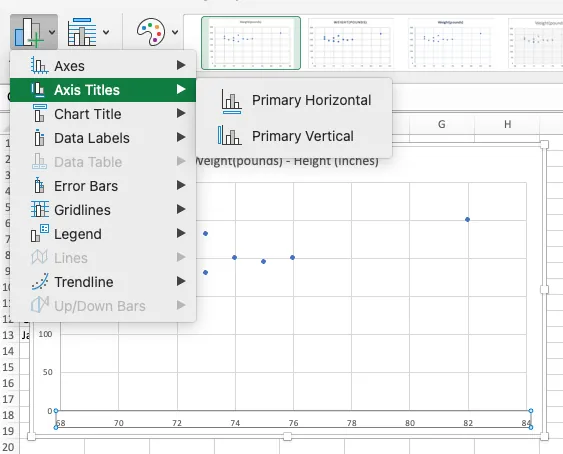Click the chart's bottom-right corner handle
Screen dimensions: 563x454
(544, 436)
